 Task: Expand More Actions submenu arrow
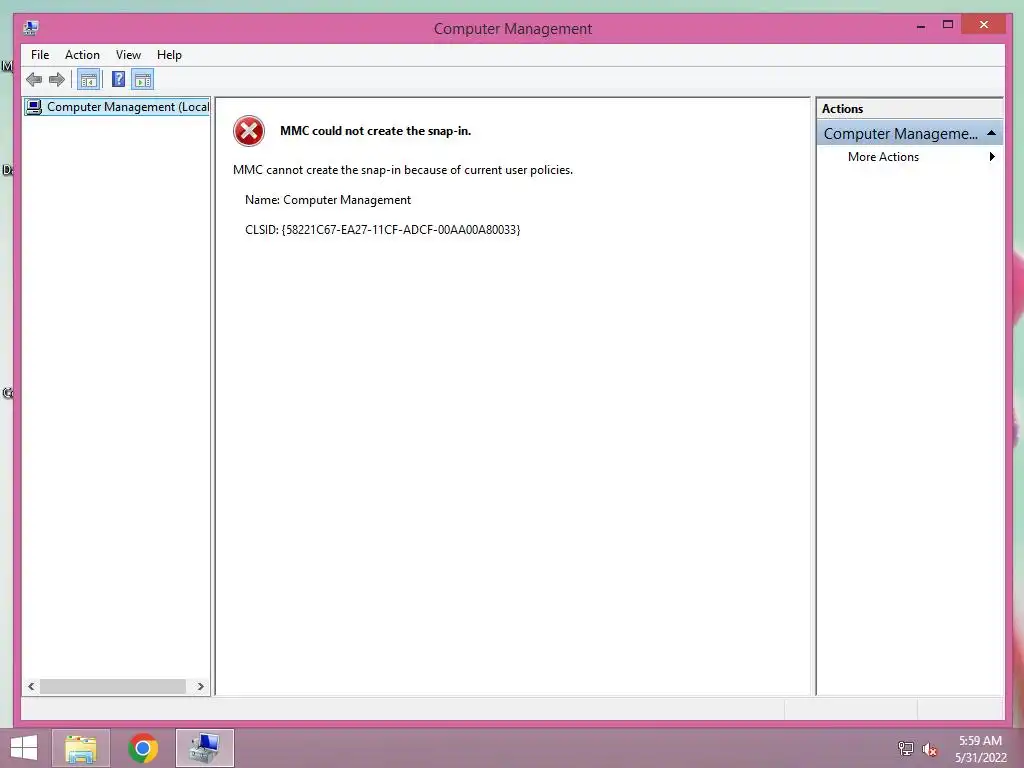pyautogui.click(x=992, y=157)
